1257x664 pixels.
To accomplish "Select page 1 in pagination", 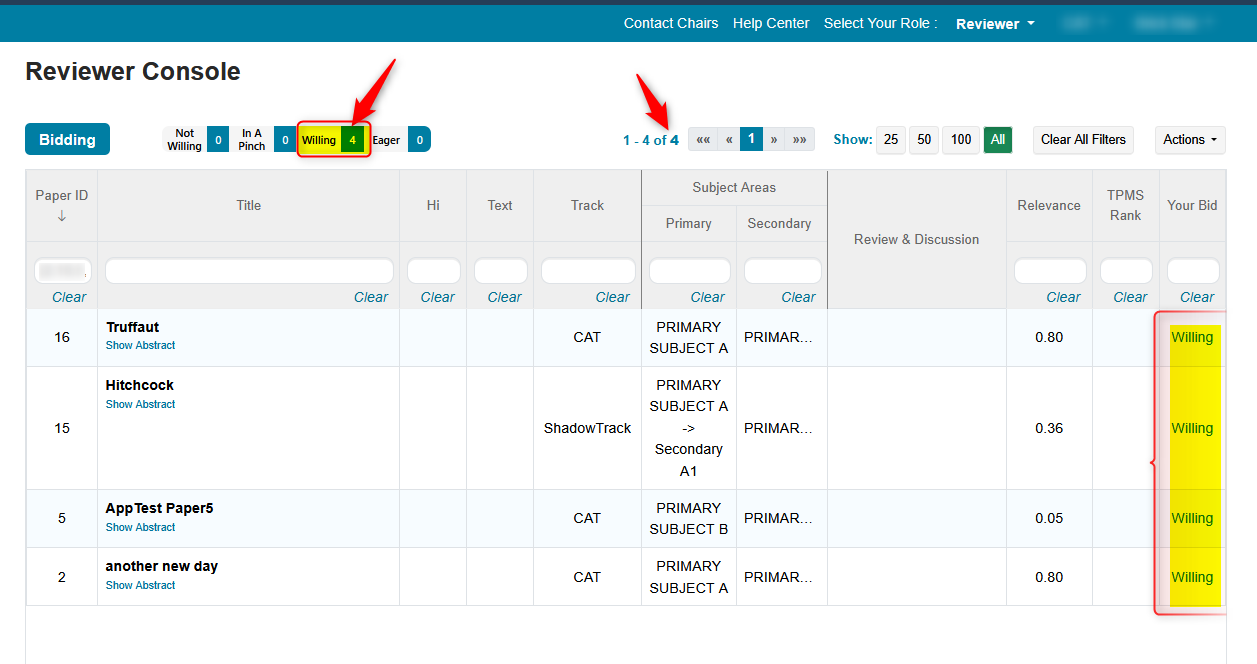I will pos(752,140).
